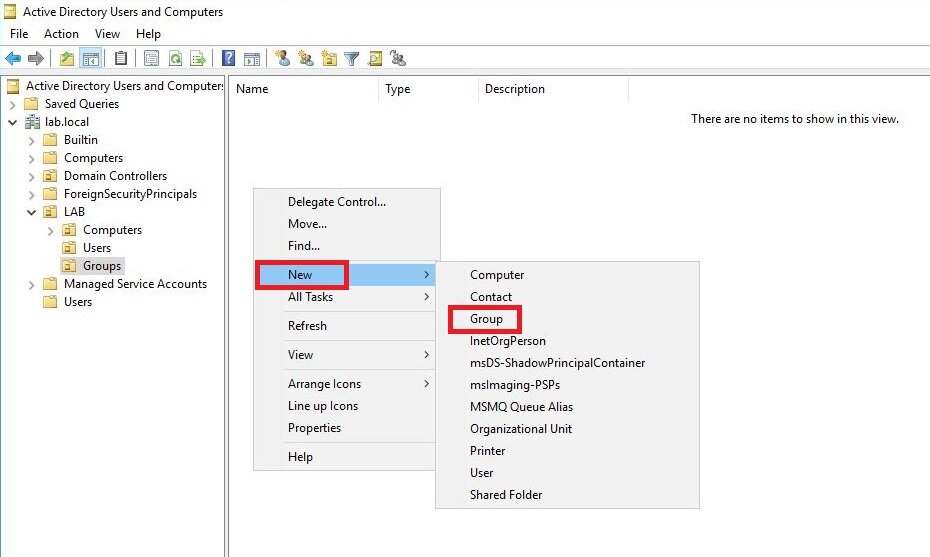Select Printer from the New submenu
The width and height of the screenshot is (930, 557).
tap(567, 451)
